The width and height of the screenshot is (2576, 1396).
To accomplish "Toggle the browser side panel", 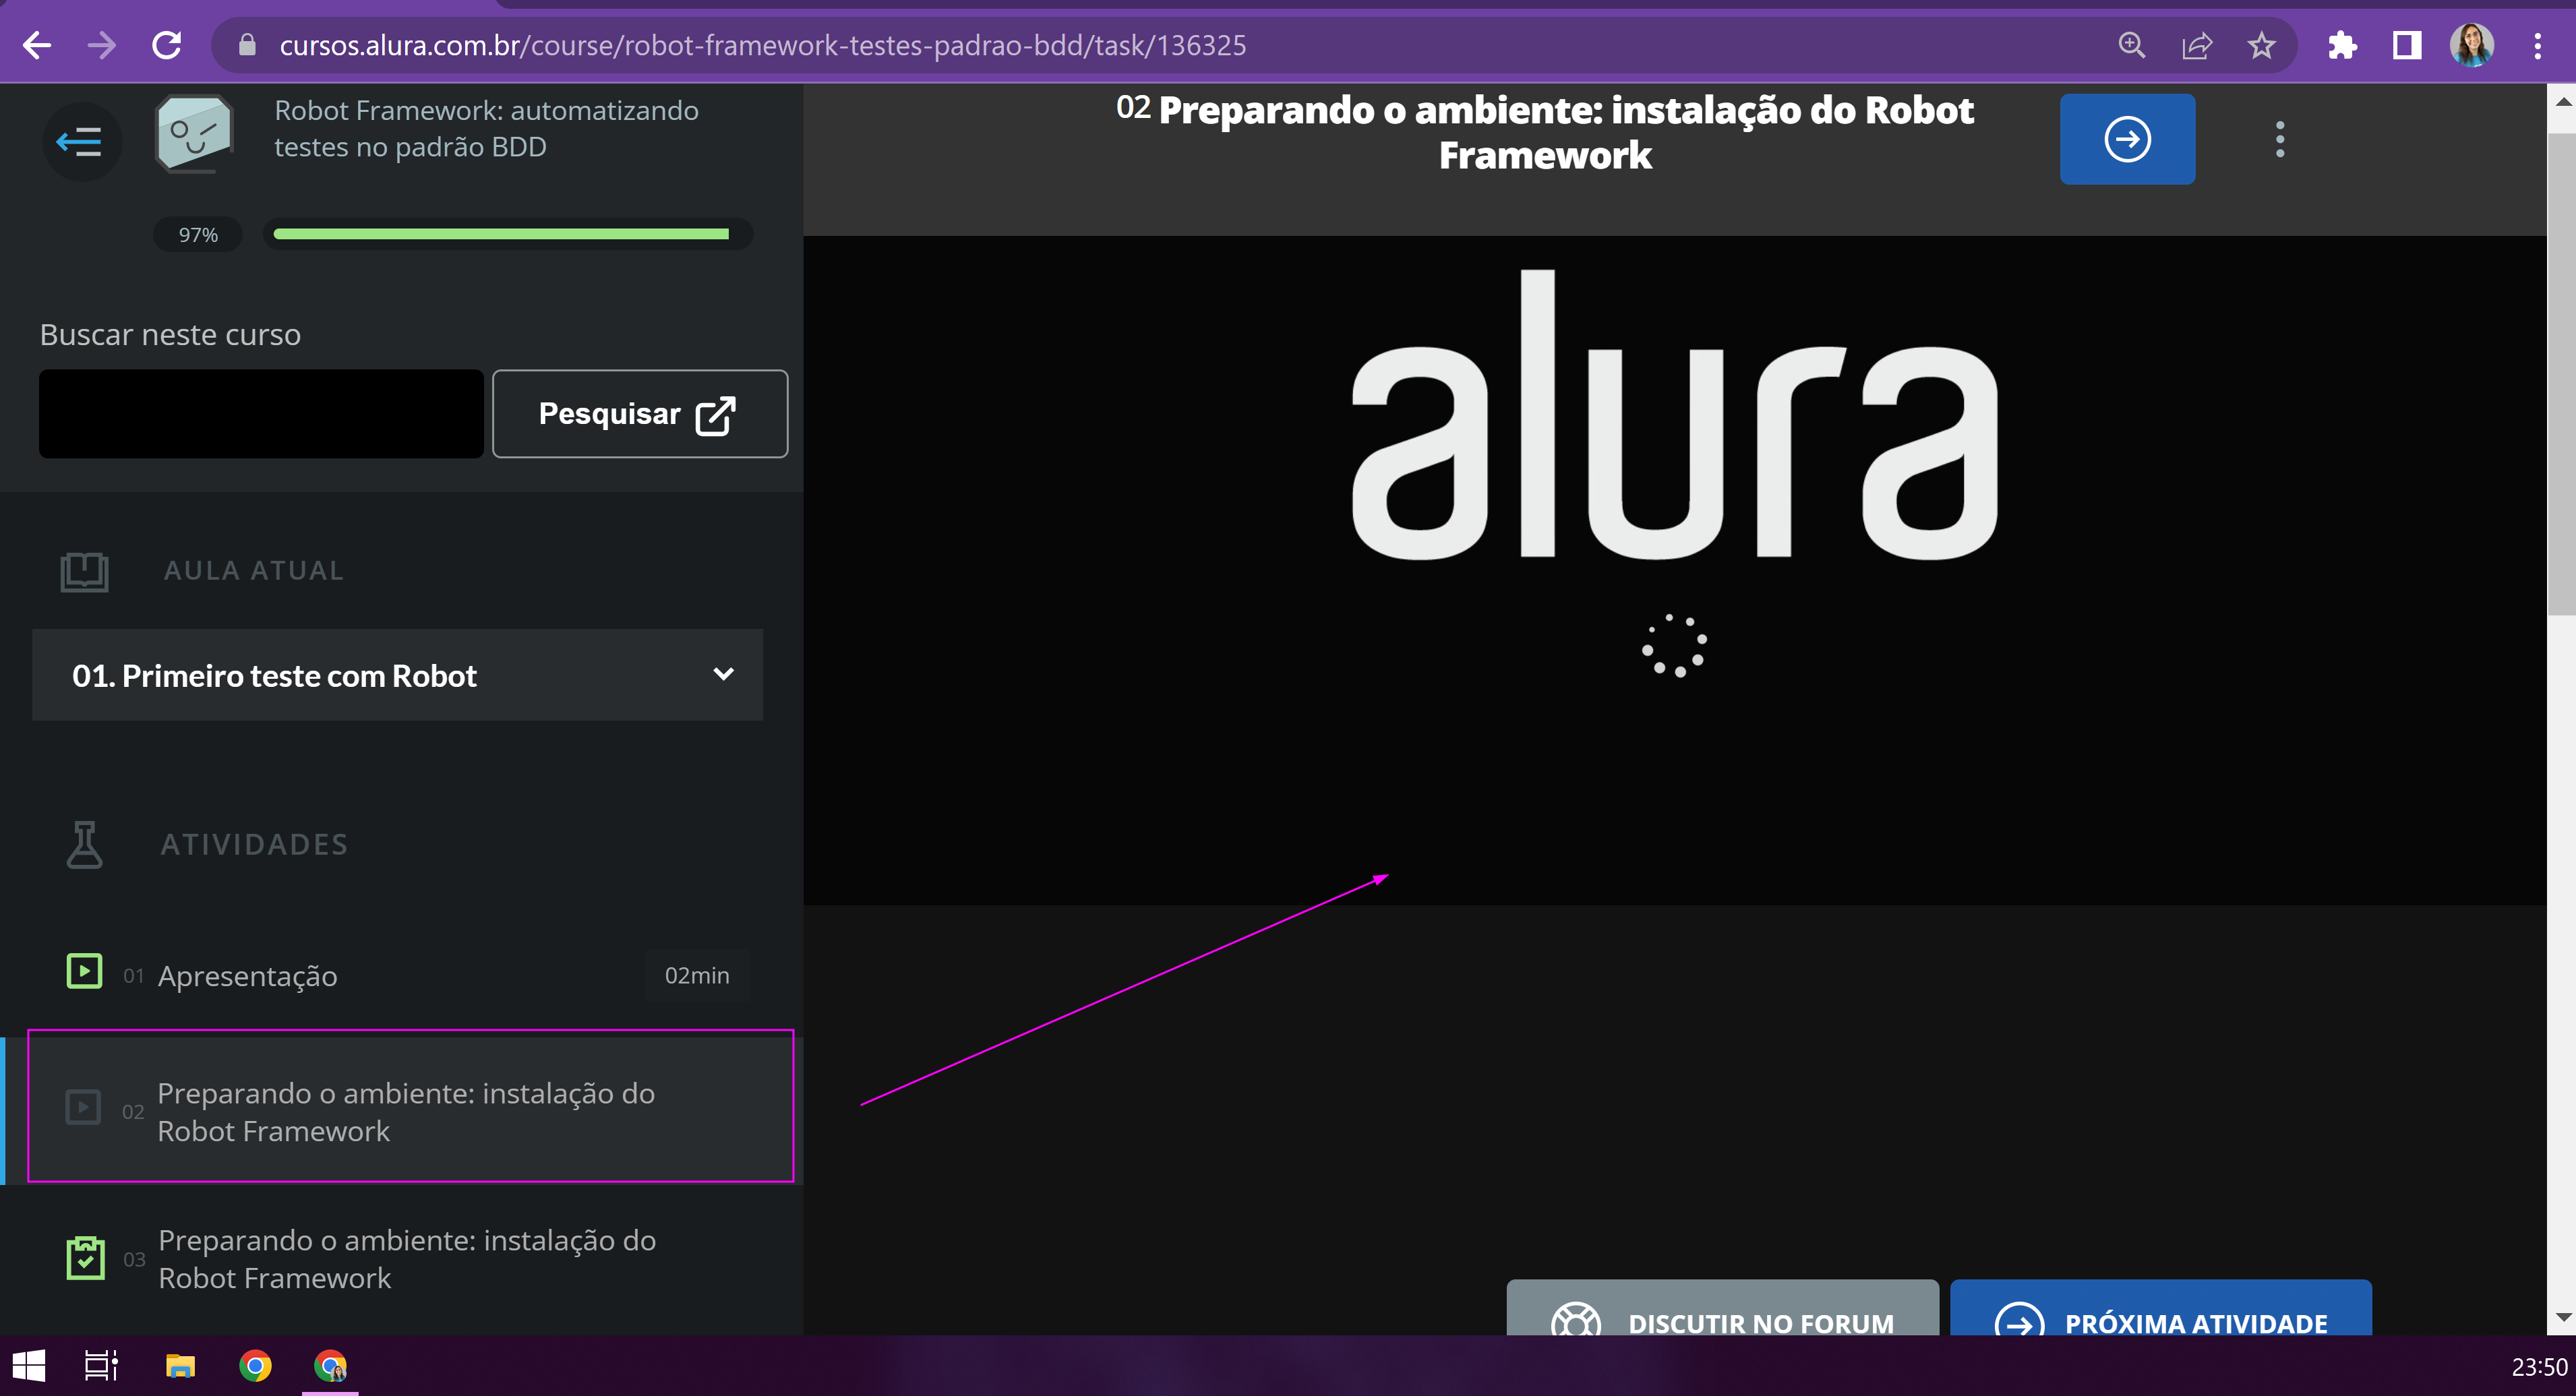I will pos(2407,45).
